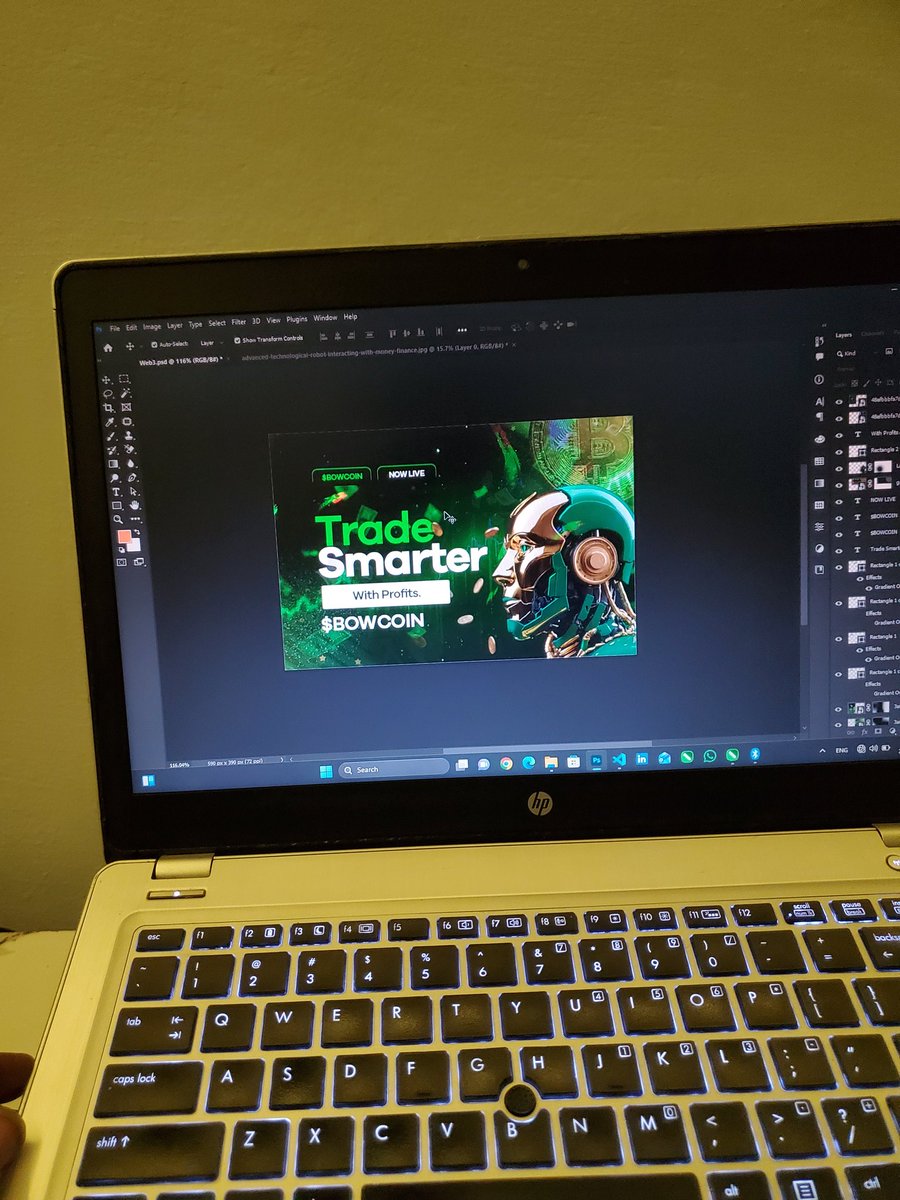Viewport: 900px width, 1200px height.
Task: Open the Properties info panel icon
Action: coord(819,380)
